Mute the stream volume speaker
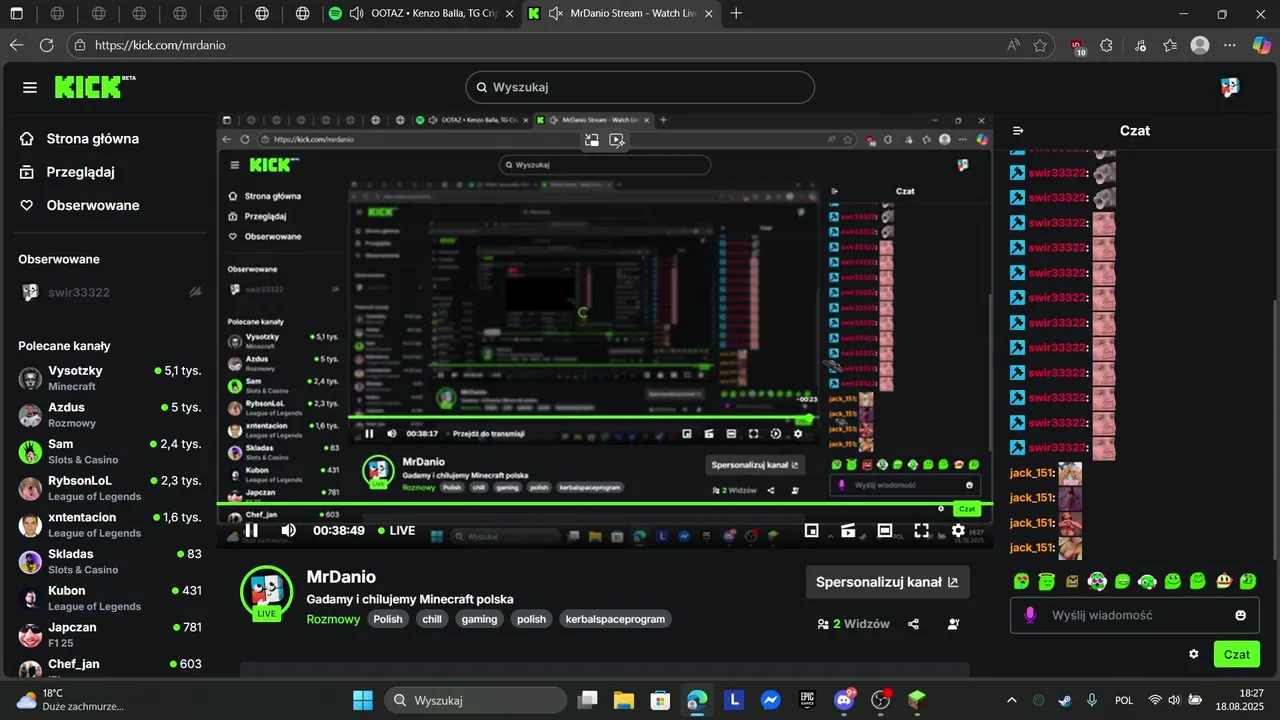The height and width of the screenshot is (720, 1280). pyautogui.click(x=288, y=530)
